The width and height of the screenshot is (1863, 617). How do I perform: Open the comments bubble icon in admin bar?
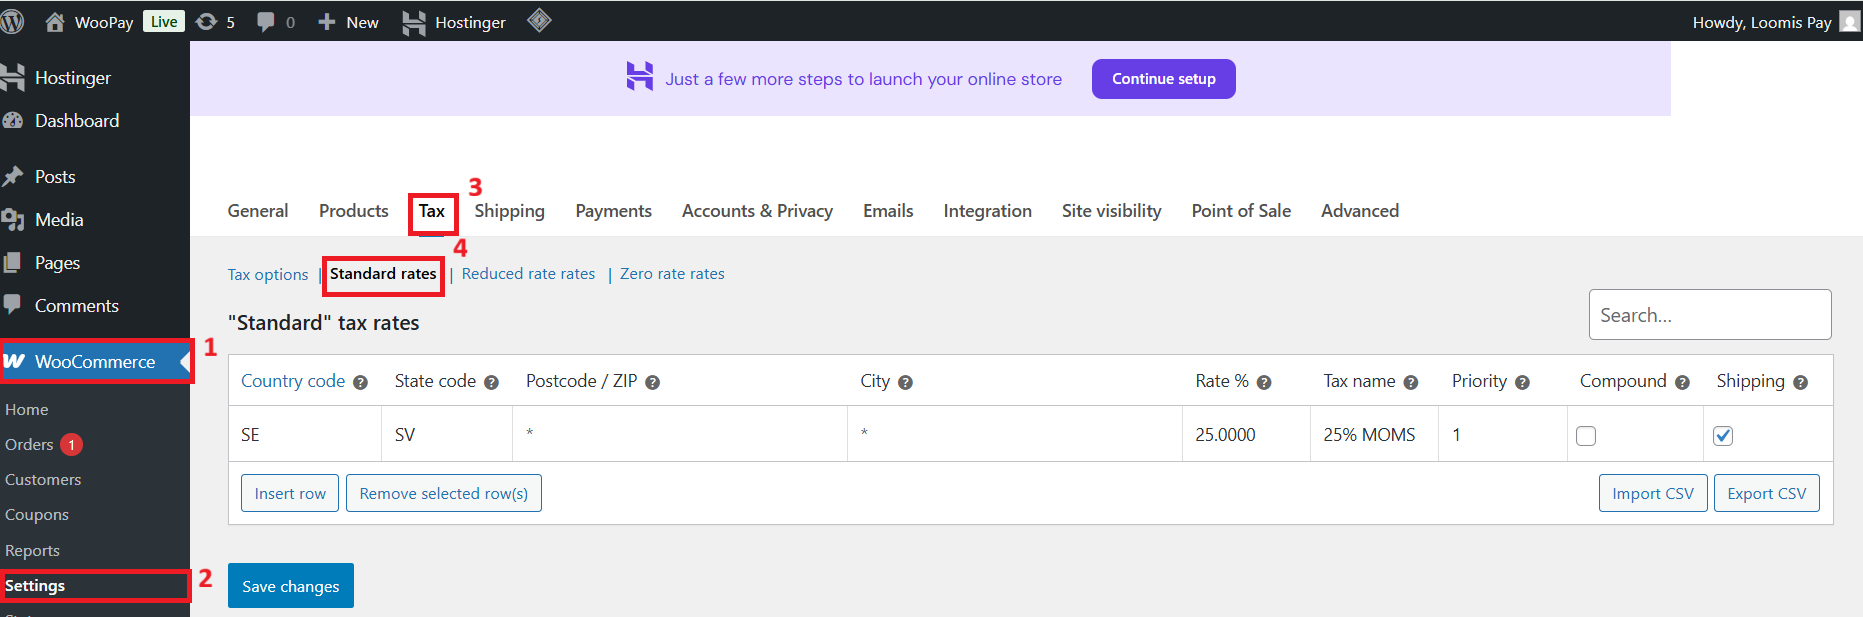pyautogui.click(x=266, y=22)
